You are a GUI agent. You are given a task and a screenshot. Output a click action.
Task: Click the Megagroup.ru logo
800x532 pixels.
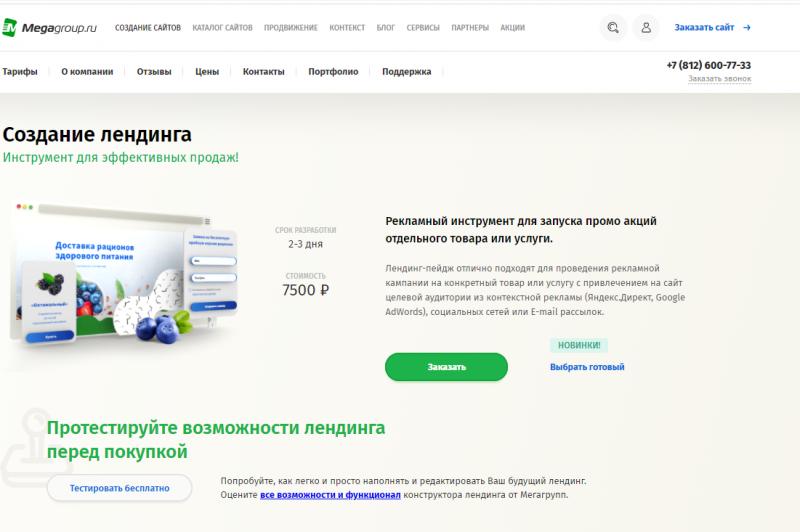(x=49, y=28)
